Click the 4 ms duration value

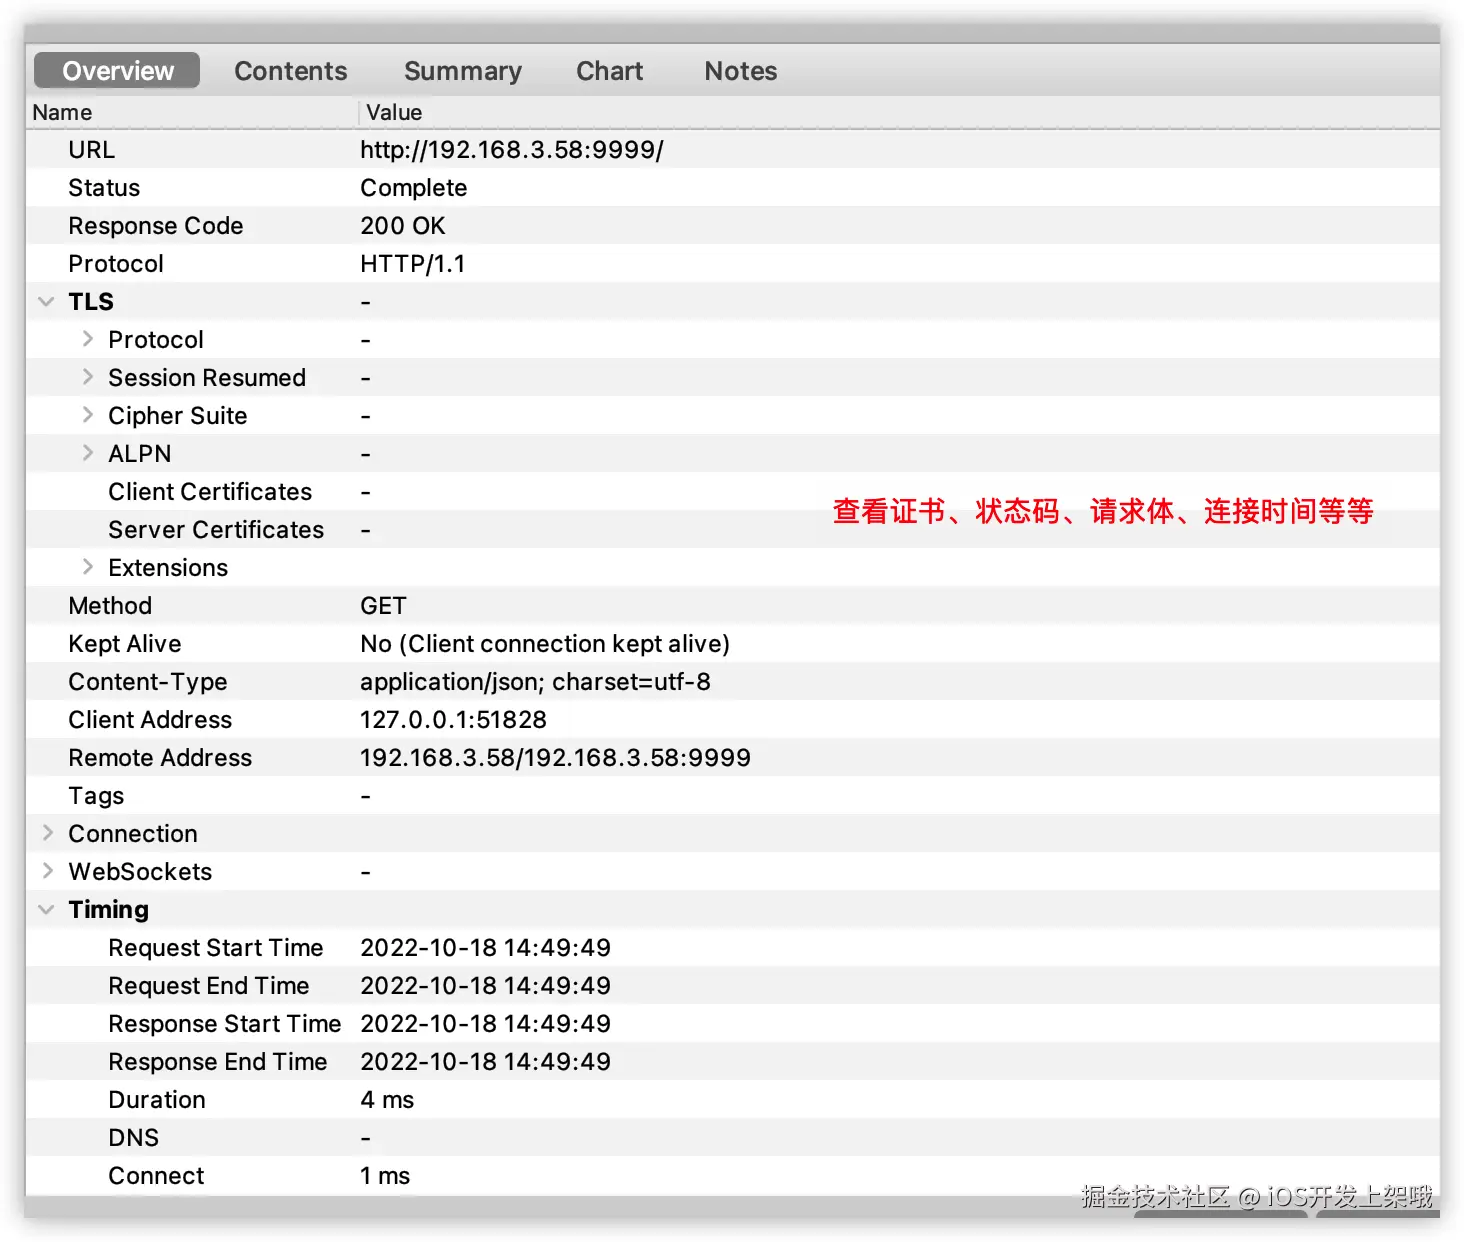[387, 1100]
